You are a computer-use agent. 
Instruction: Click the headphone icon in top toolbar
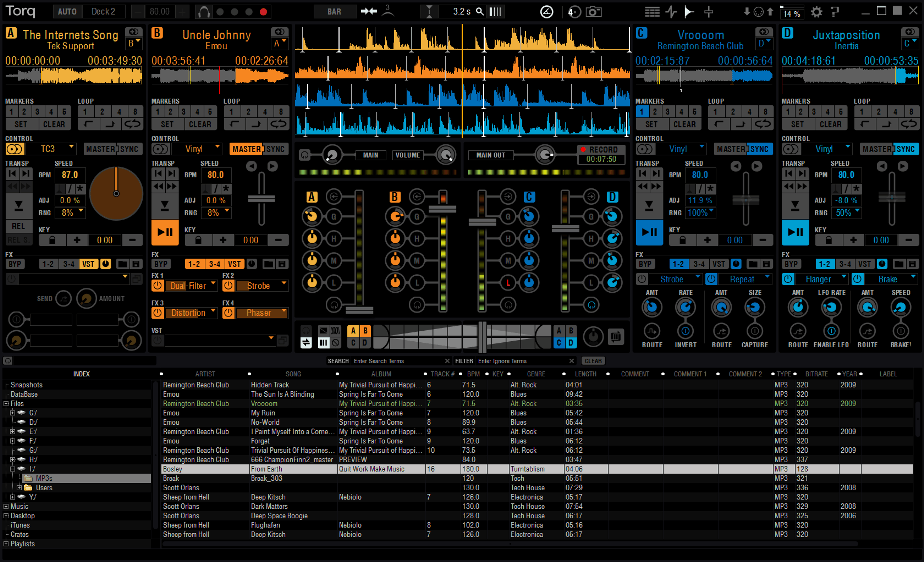[x=204, y=12]
